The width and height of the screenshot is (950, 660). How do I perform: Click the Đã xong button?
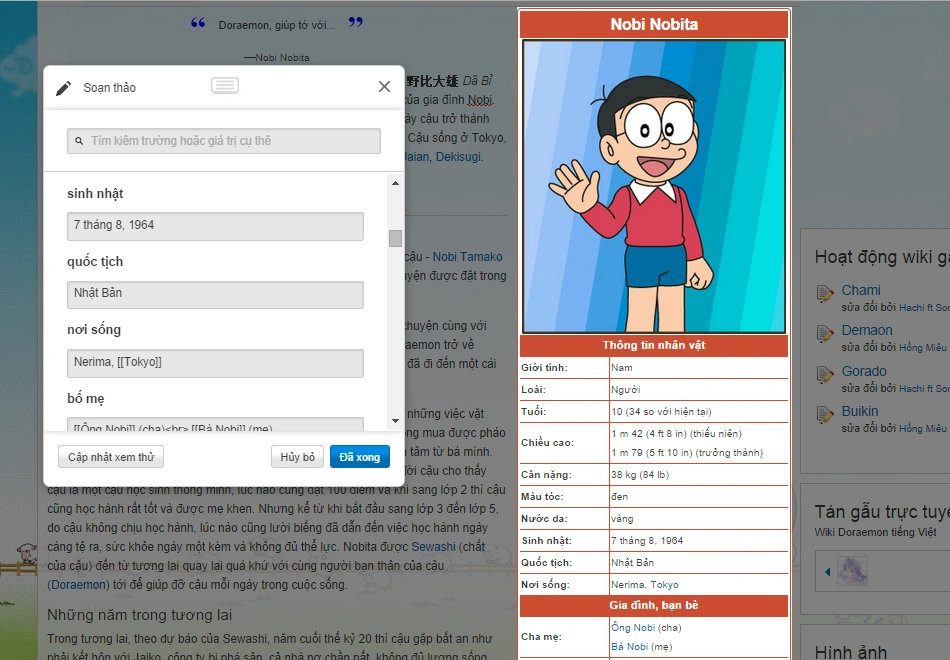[359, 457]
